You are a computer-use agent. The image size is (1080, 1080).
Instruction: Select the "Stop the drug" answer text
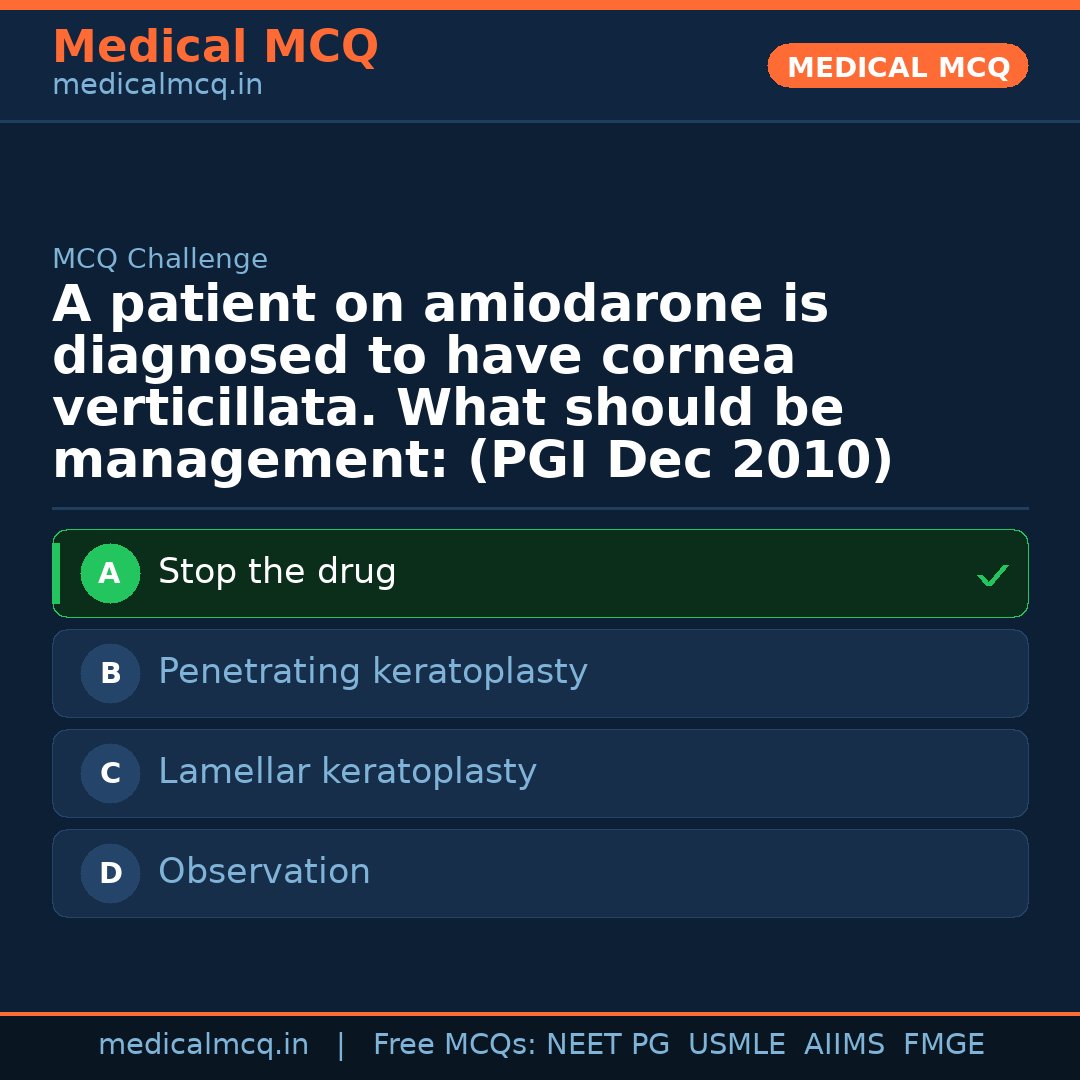click(277, 572)
